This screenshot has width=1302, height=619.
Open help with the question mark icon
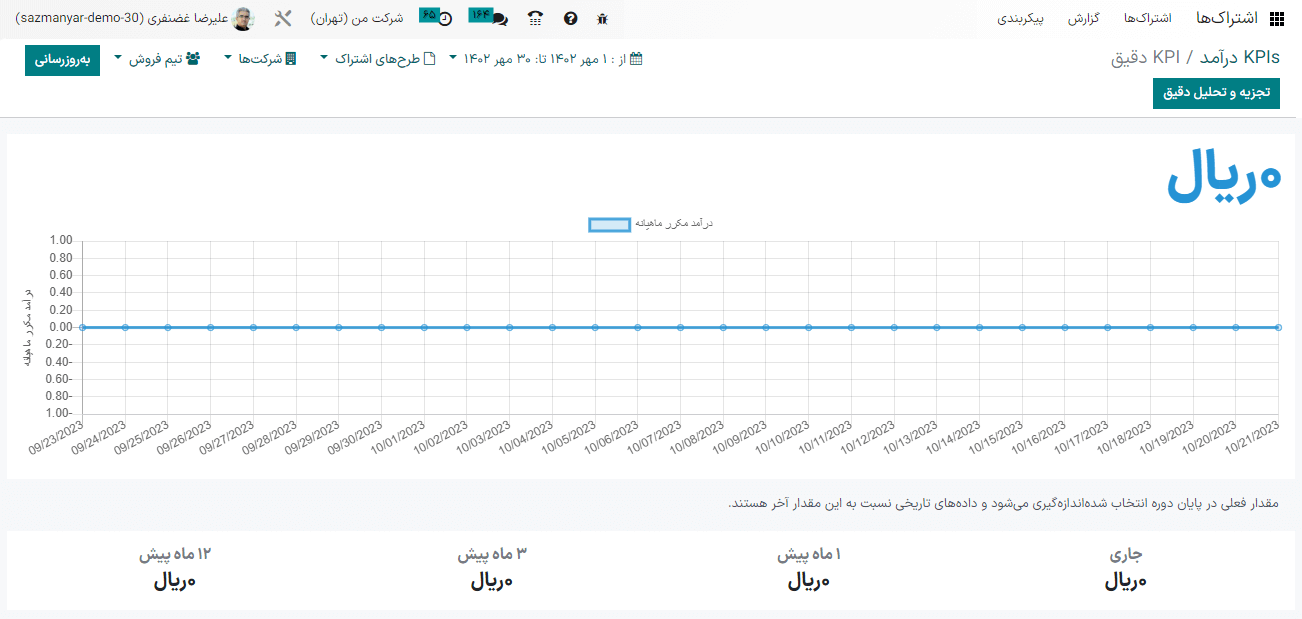pyautogui.click(x=570, y=18)
